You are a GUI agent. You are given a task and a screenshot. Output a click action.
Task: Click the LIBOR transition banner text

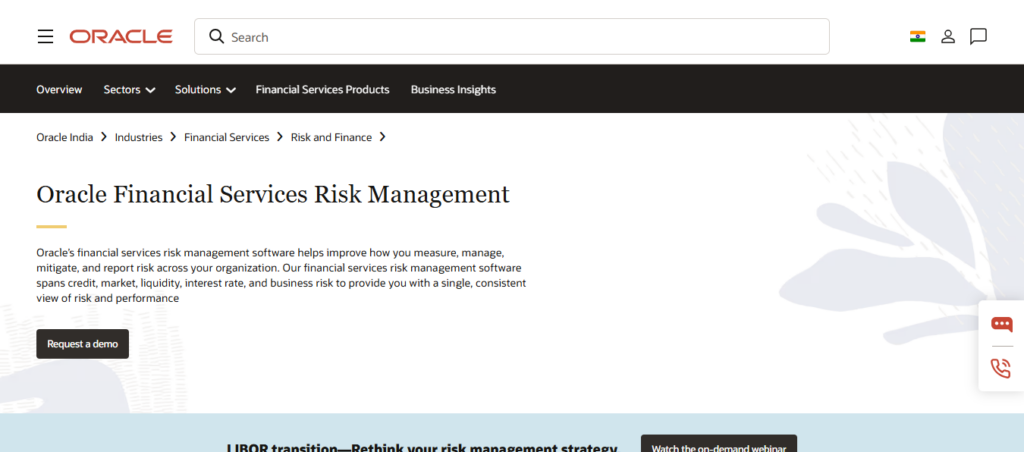[x=422, y=447]
